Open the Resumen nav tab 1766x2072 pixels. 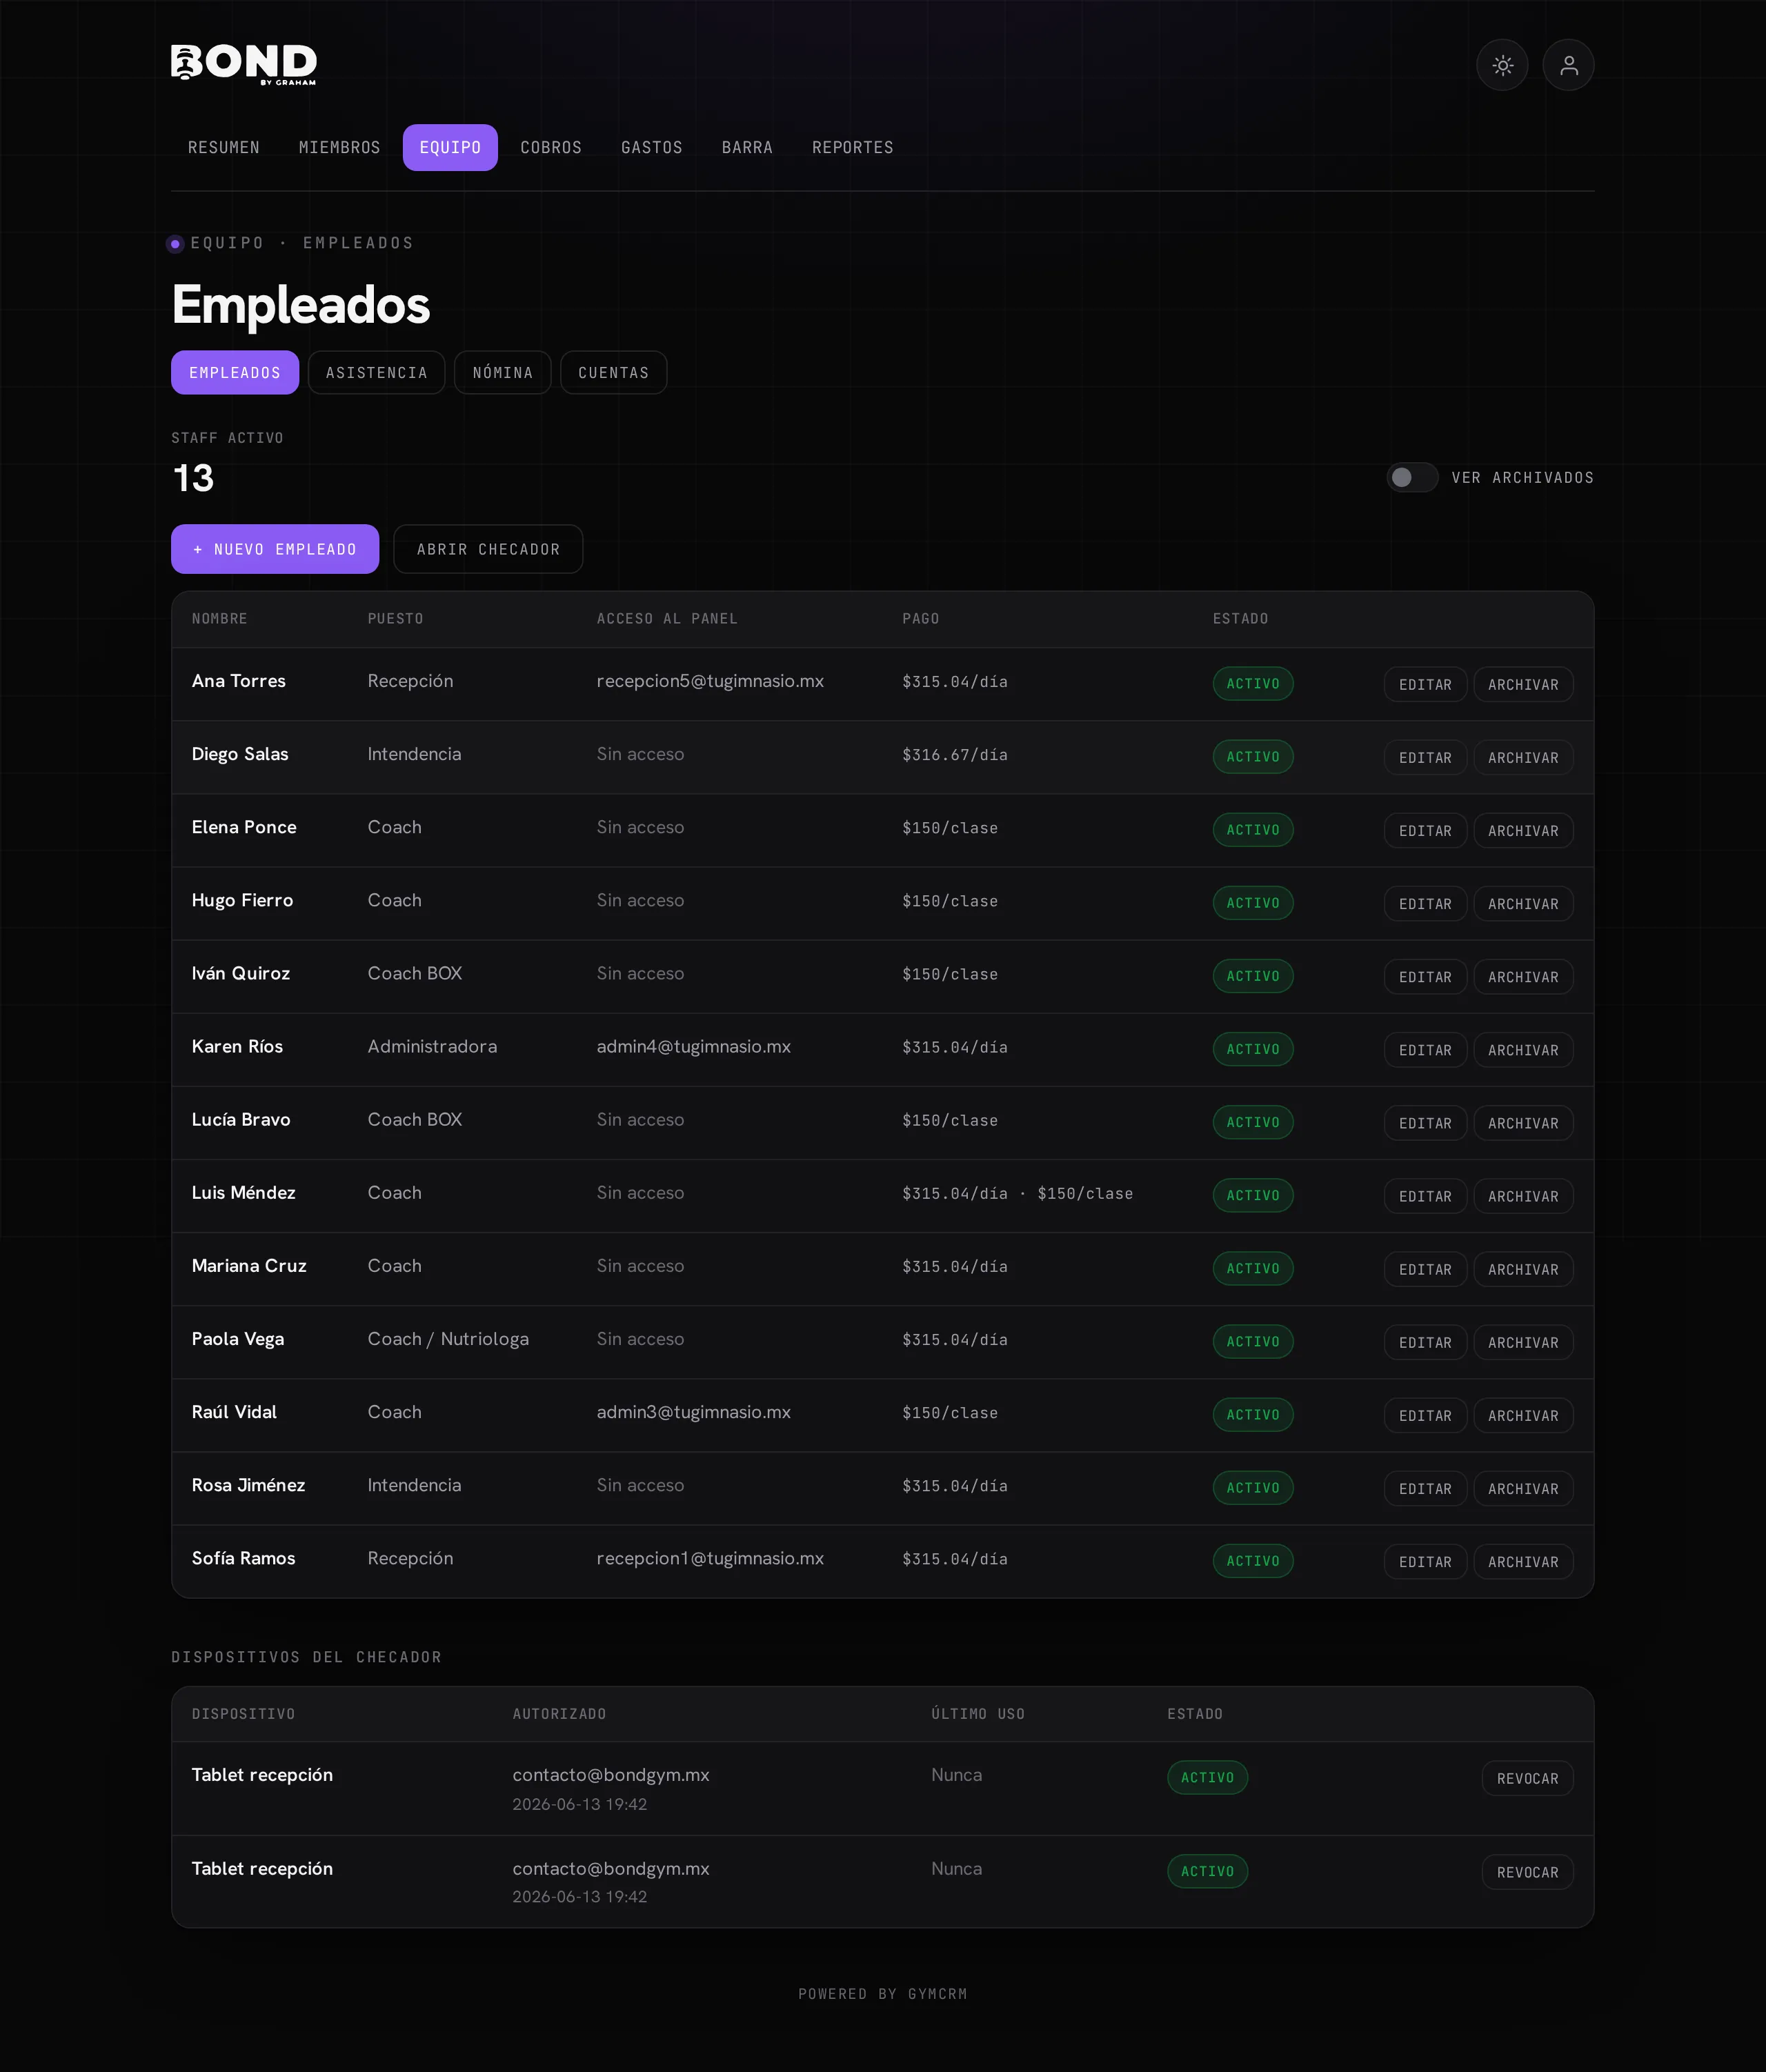coord(224,147)
